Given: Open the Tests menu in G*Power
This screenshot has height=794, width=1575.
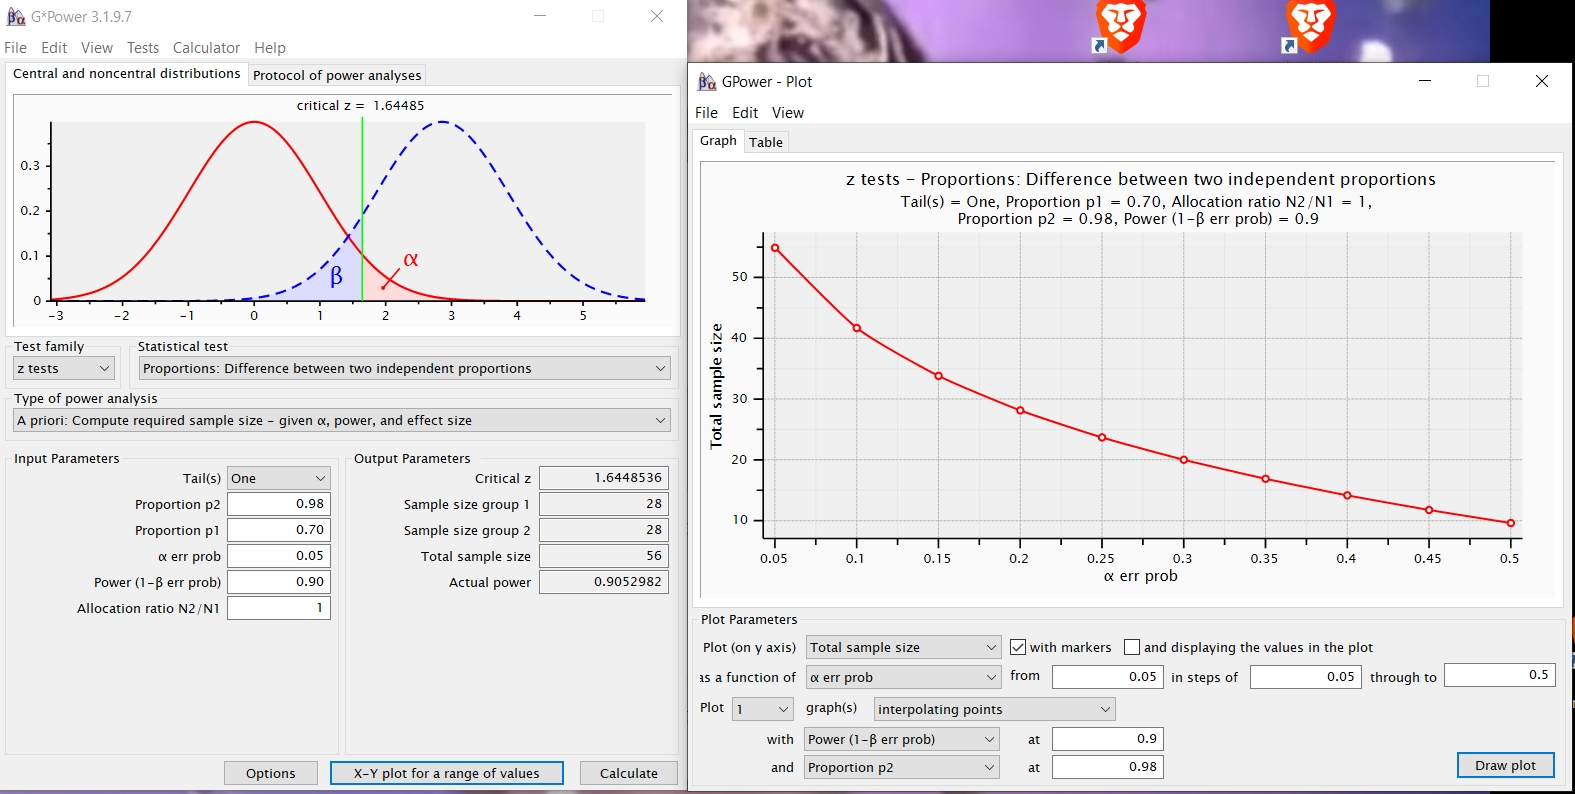Looking at the screenshot, I should tap(142, 48).
